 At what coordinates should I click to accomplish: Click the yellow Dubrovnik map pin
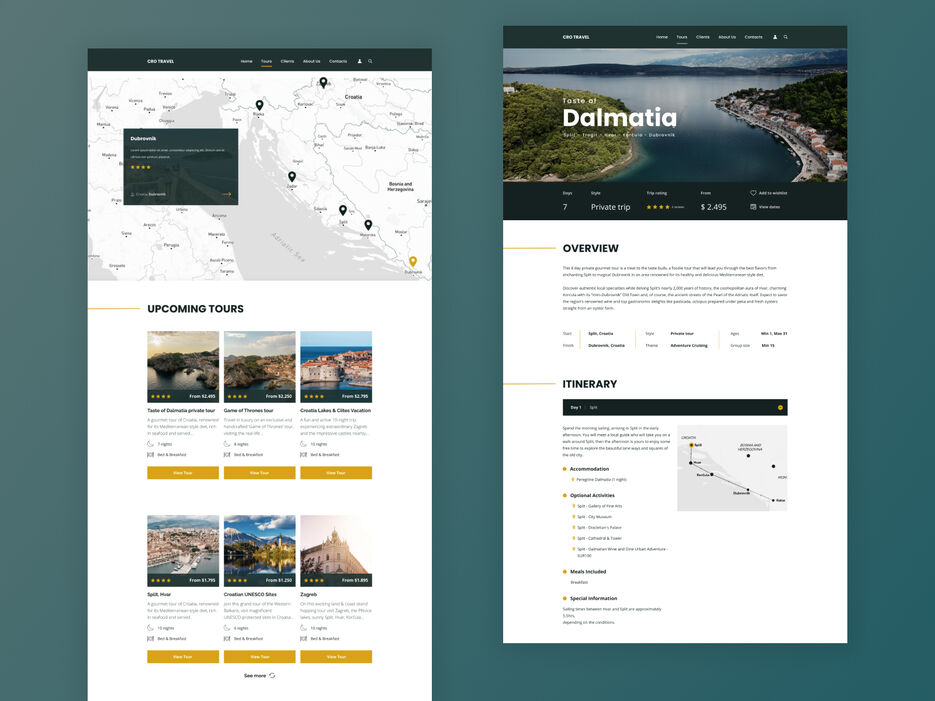coord(412,262)
